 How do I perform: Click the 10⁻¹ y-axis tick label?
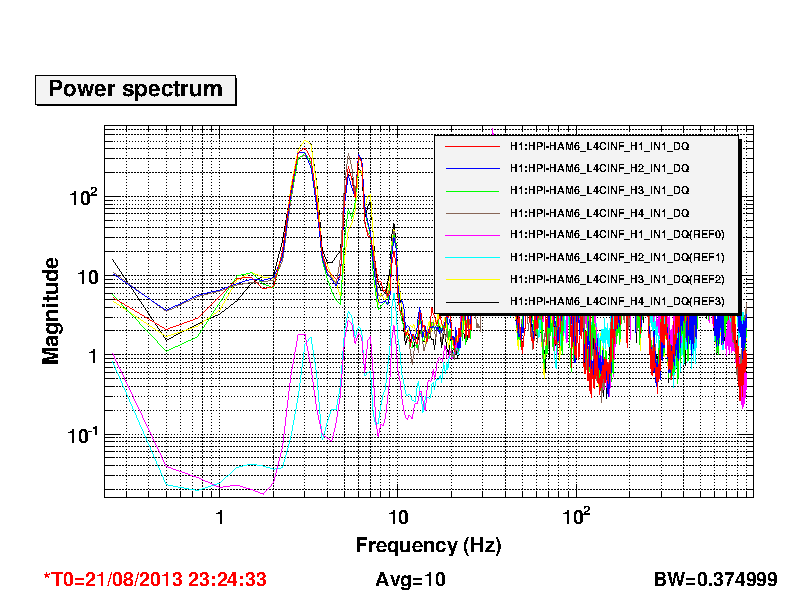tap(82, 435)
